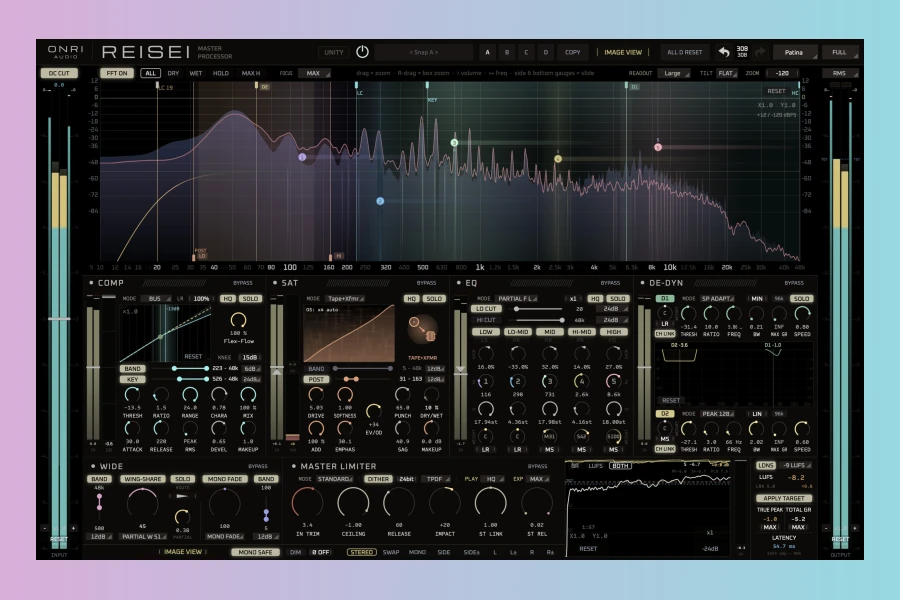Click the D2 THRESH knob
The width and height of the screenshot is (900, 600).
tap(688, 429)
